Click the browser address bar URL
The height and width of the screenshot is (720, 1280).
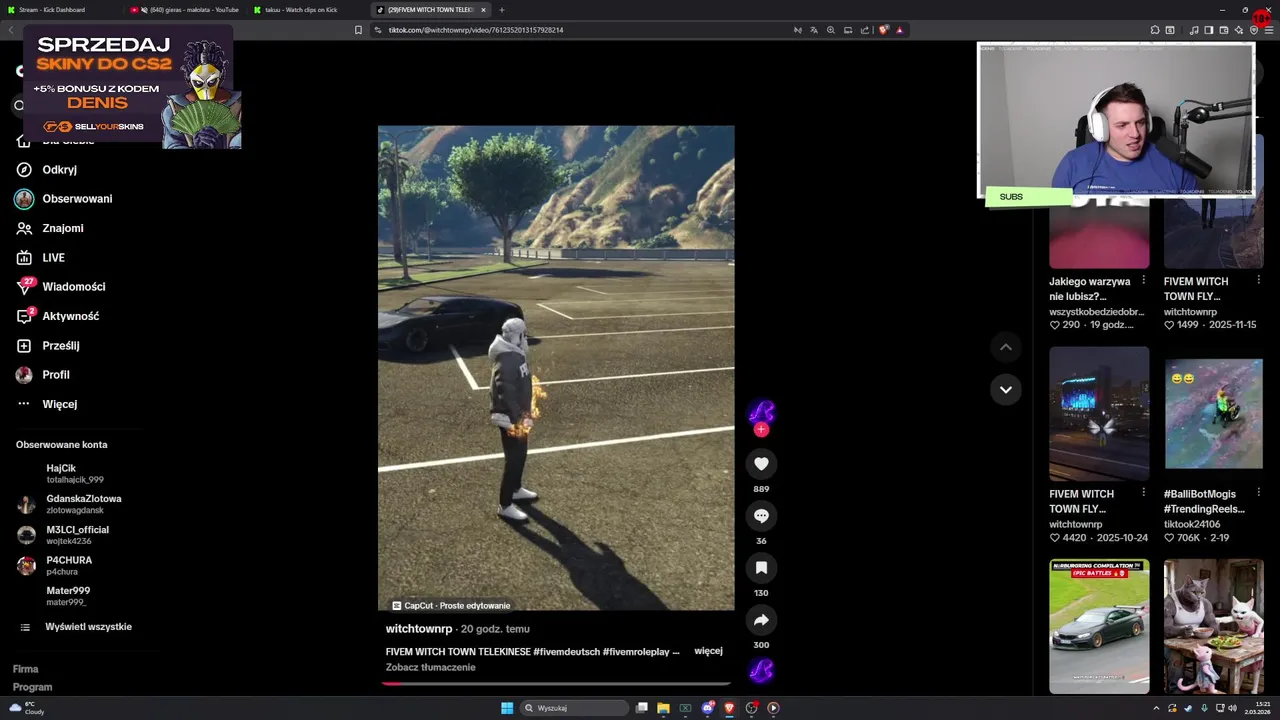[476, 30]
